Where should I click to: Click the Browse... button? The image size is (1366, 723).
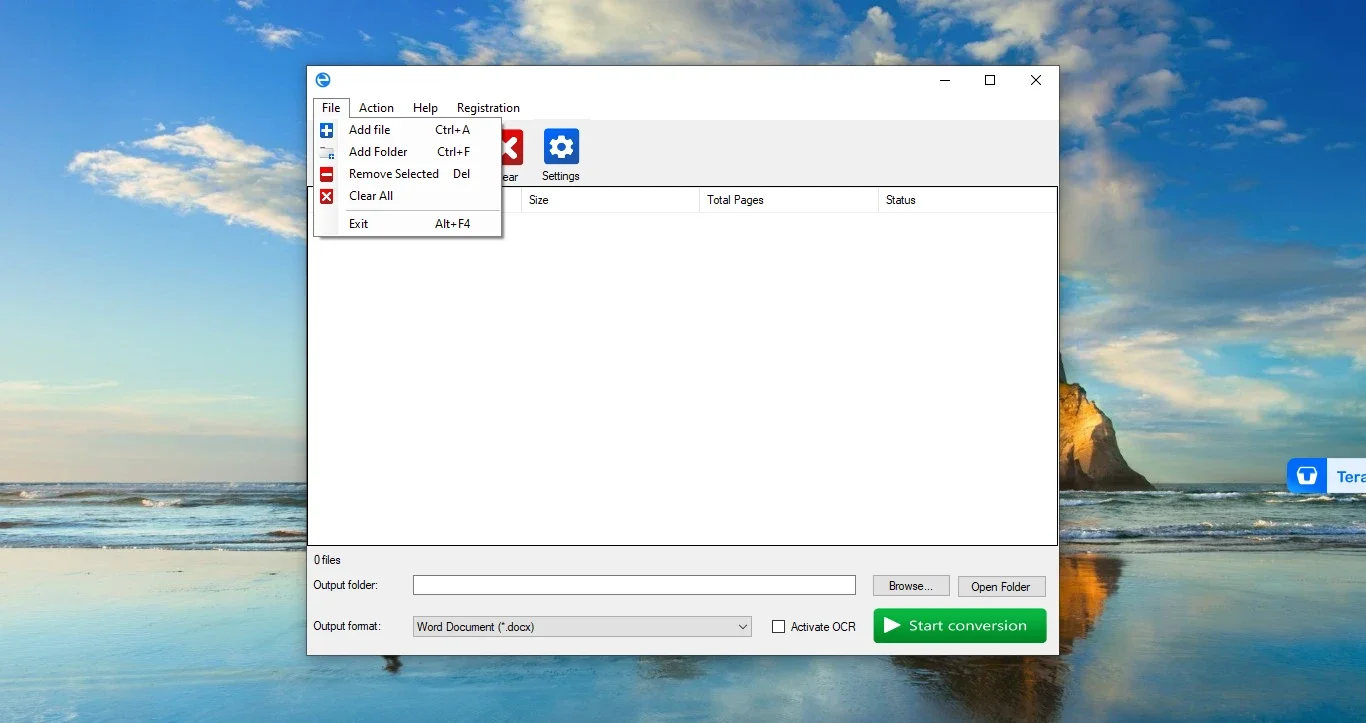click(910, 586)
